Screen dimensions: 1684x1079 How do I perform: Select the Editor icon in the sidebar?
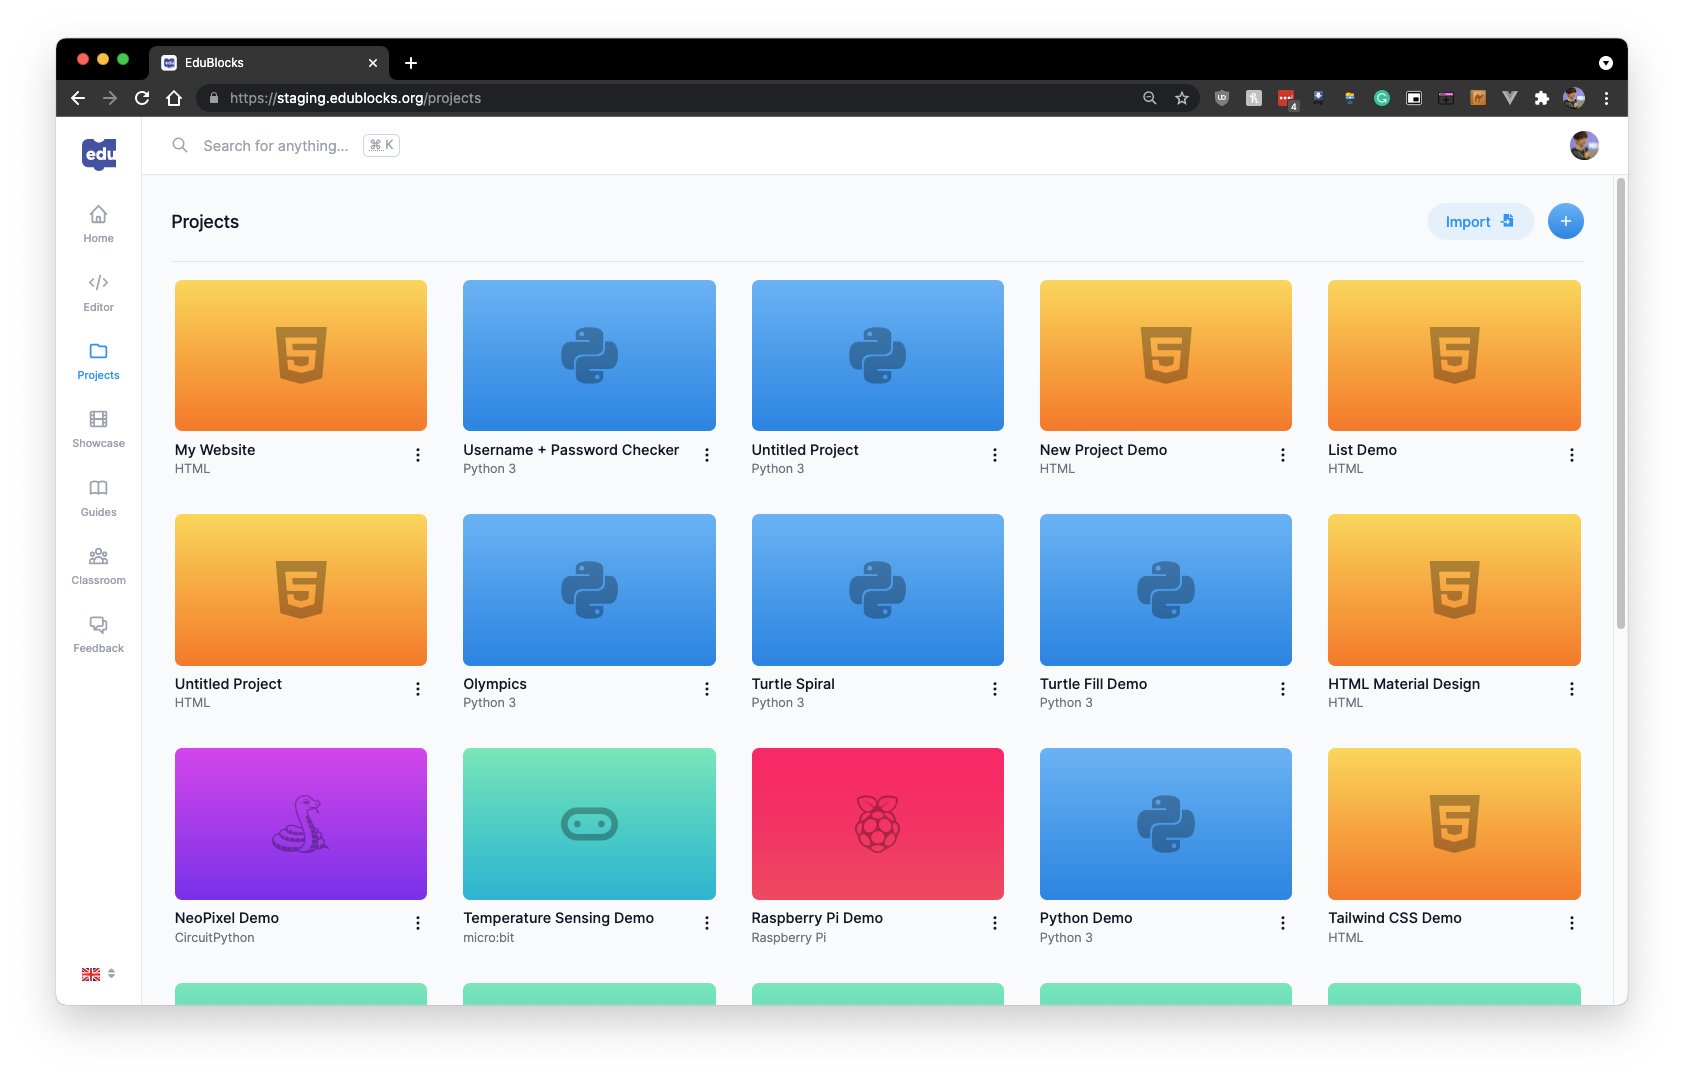(x=97, y=291)
